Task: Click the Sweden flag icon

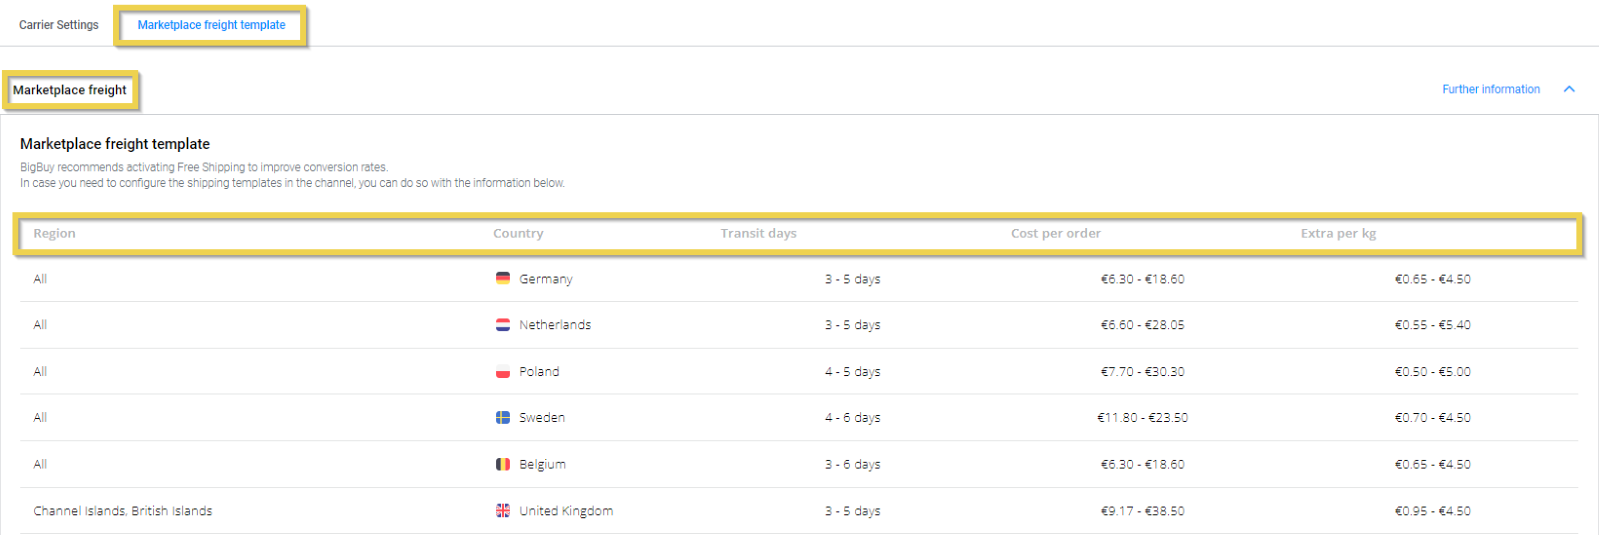Action: [503, 418]
